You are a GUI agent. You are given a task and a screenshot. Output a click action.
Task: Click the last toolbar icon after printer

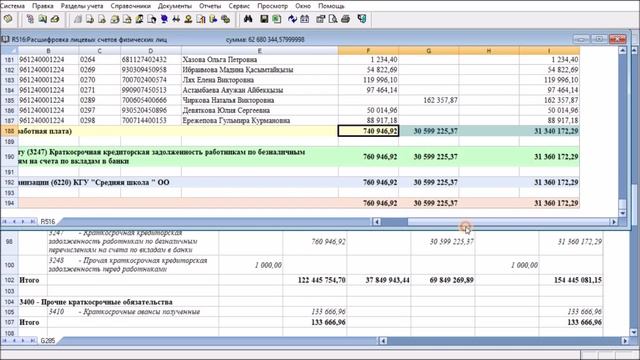(x=362, y=19)
